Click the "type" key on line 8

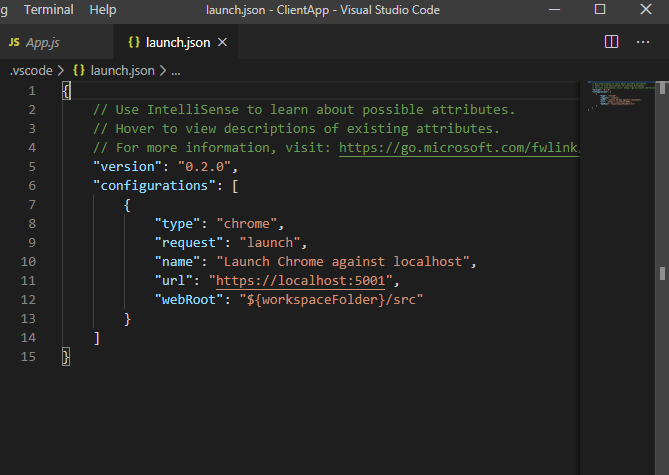coord(177,224)
